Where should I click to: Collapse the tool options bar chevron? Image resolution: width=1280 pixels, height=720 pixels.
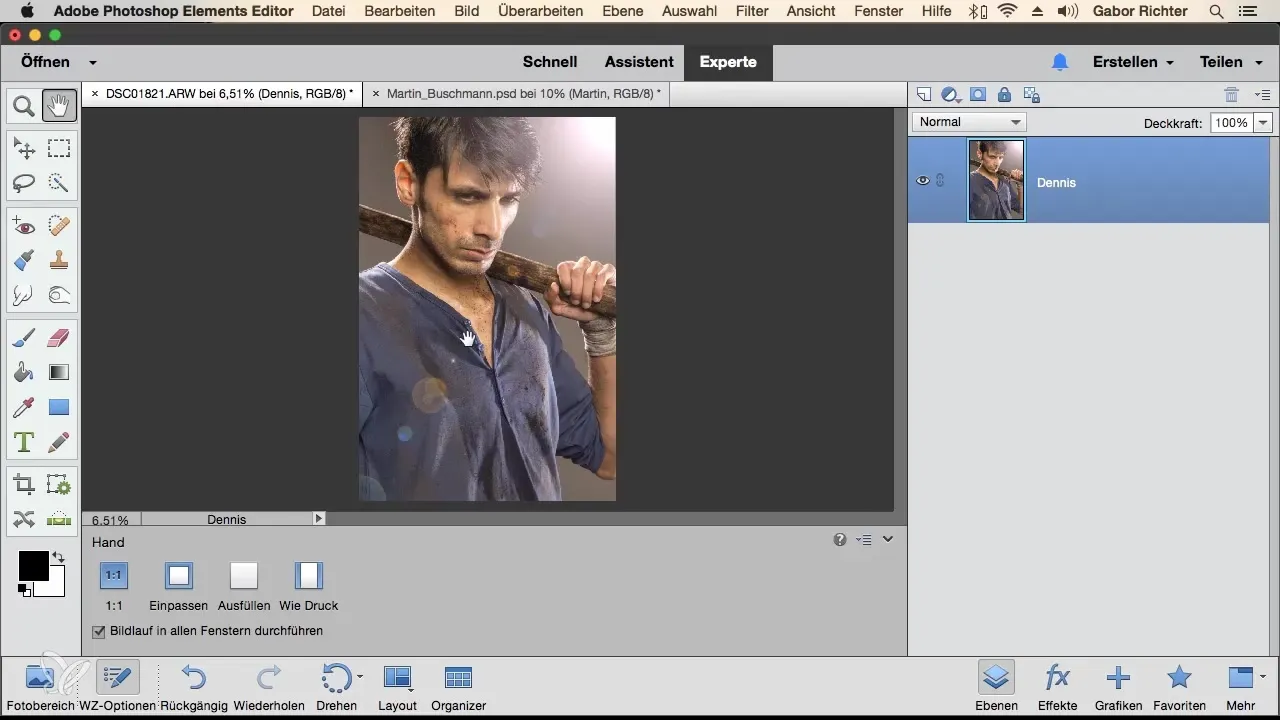pyautogui.click(x=888, y=540)
